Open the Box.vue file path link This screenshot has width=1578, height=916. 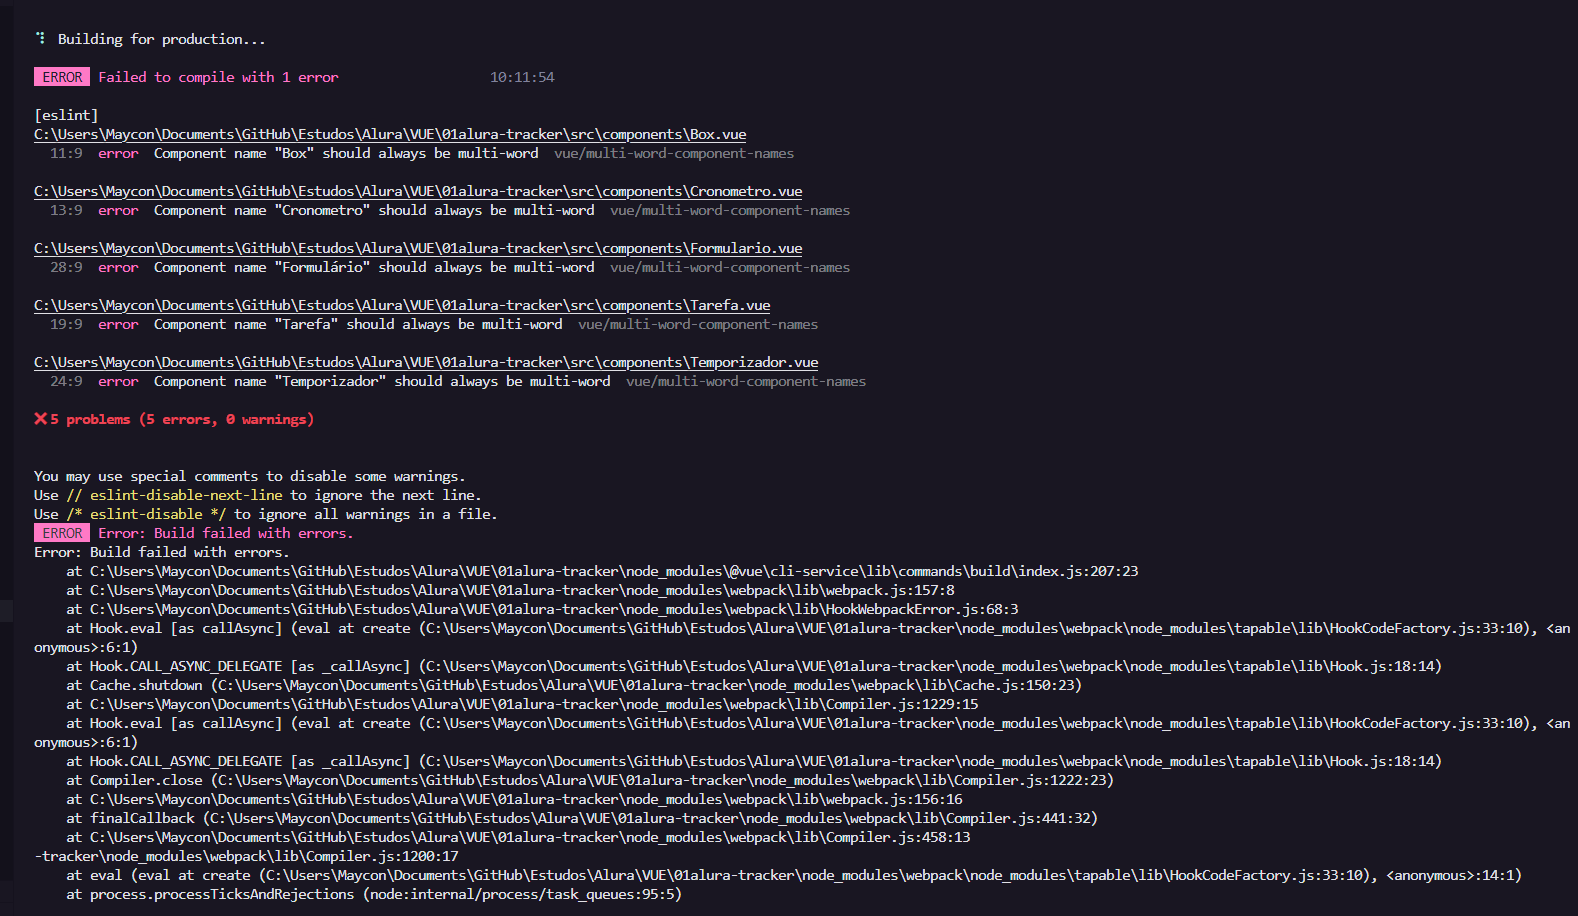coord(390,134)
